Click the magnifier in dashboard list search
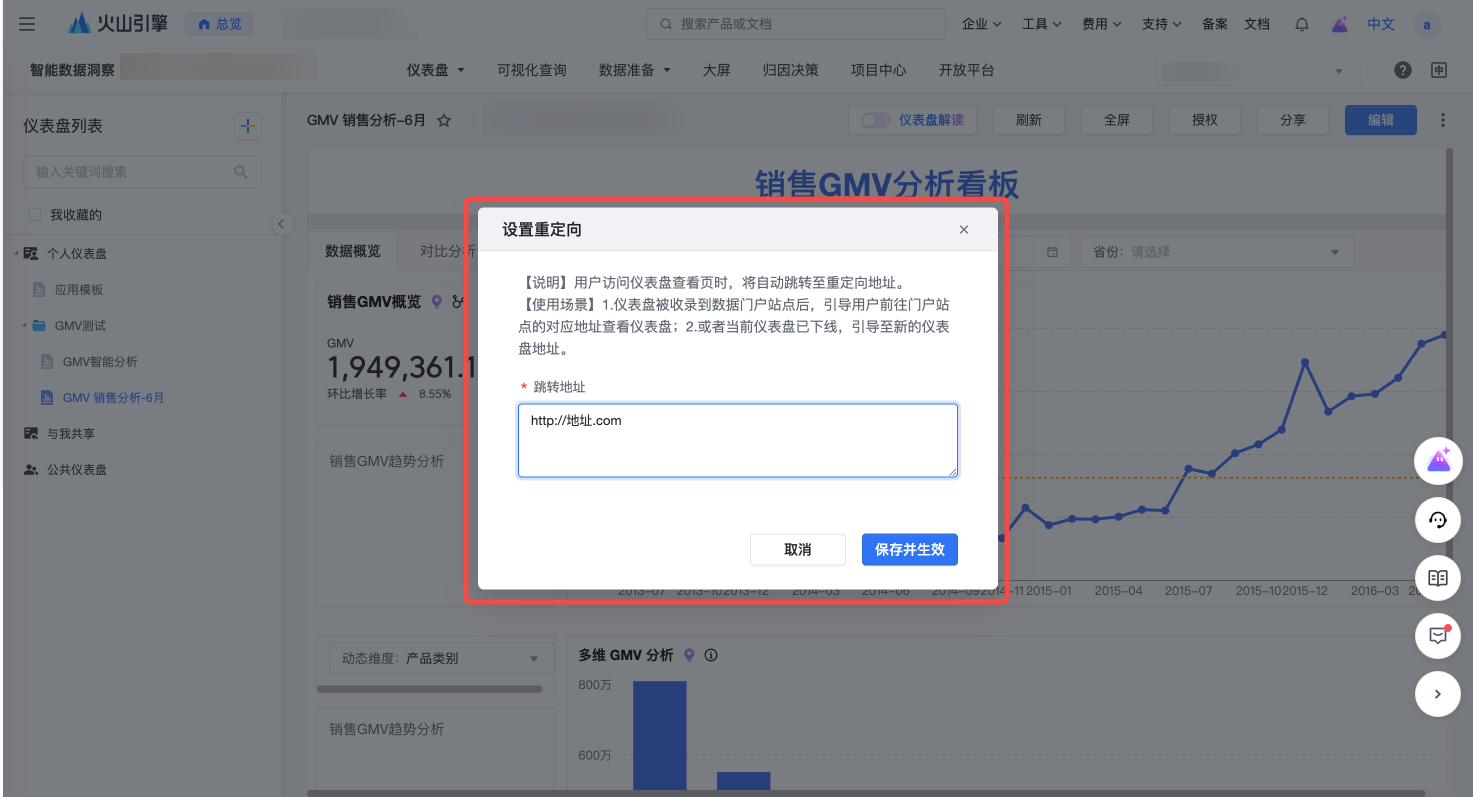 (x=241, y=172)
